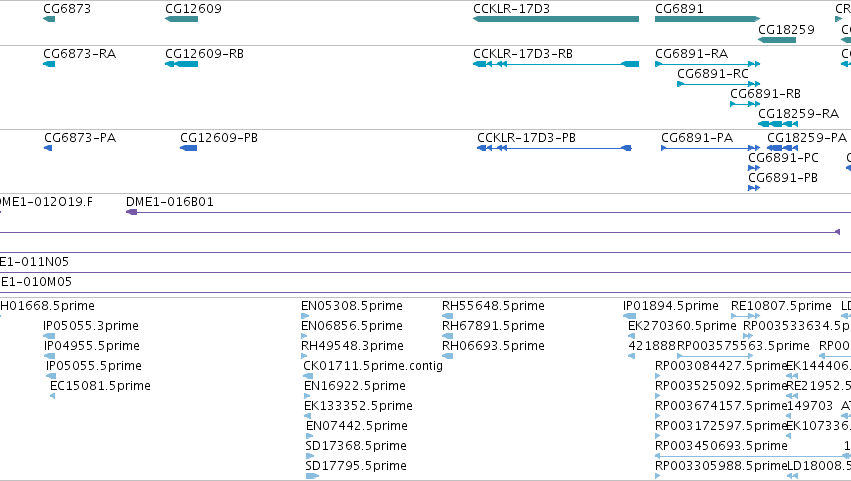Select EST SD17795.5prime
Viewport: 851px width, 481px height.
pos(312,476)
